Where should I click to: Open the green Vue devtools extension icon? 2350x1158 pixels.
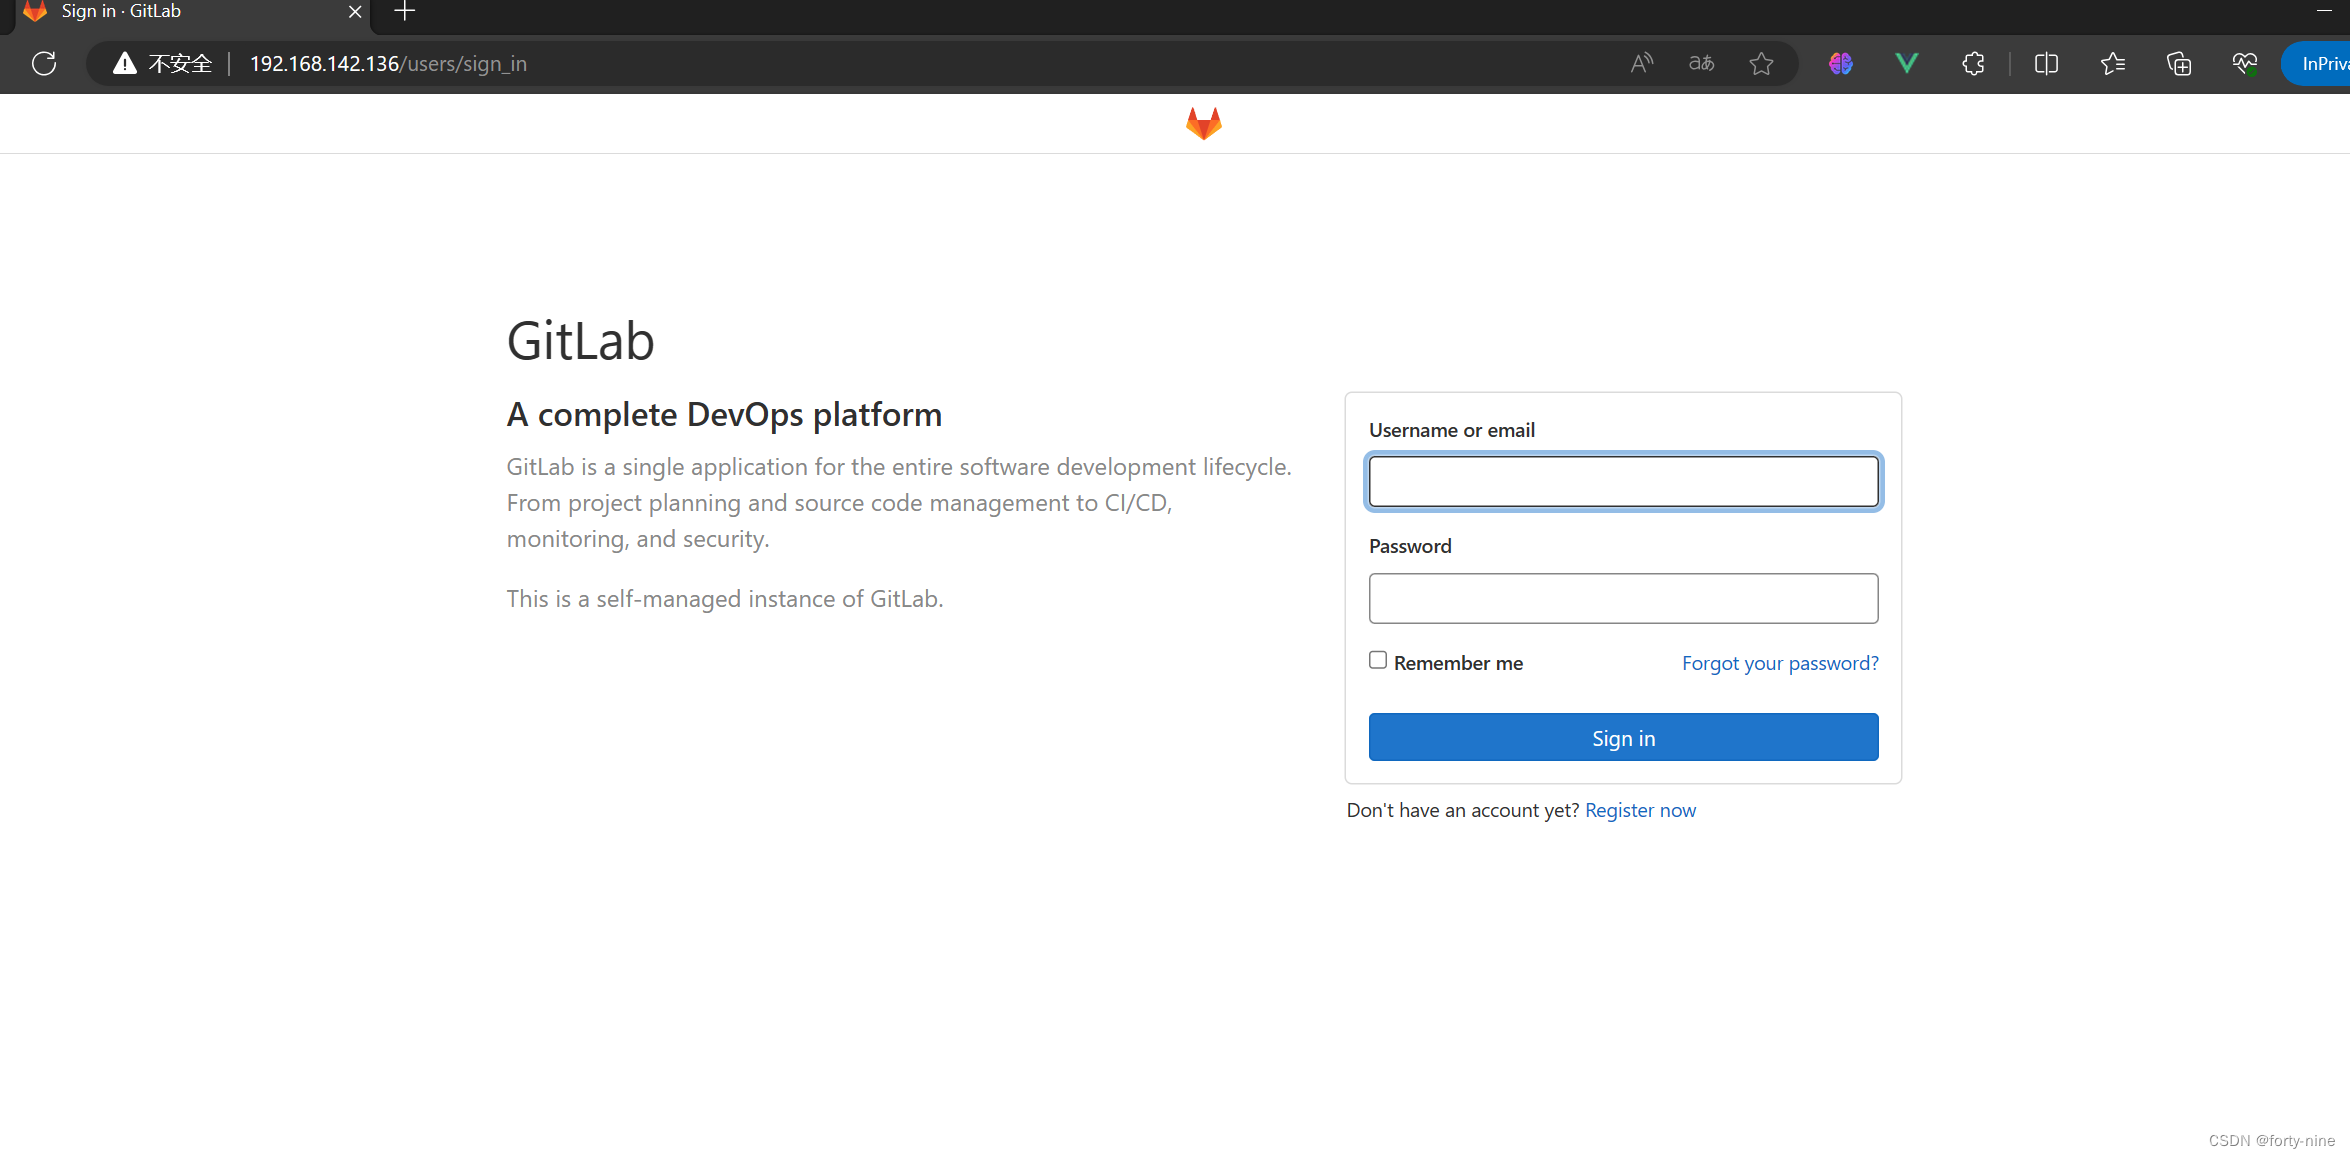pyautogui.click(x=1906, y=63)
